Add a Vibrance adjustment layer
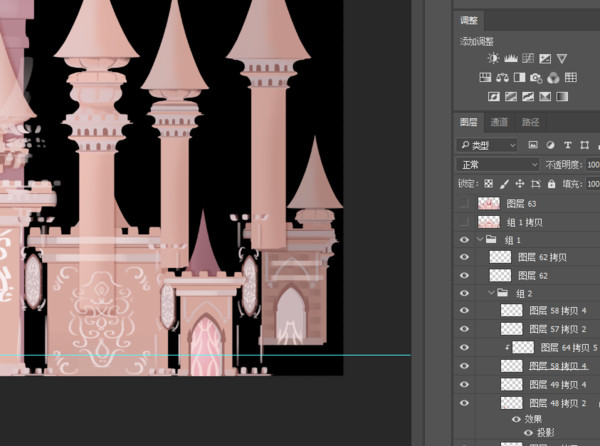Viewport: 600px width, 446px height. [x=562, y=58]
